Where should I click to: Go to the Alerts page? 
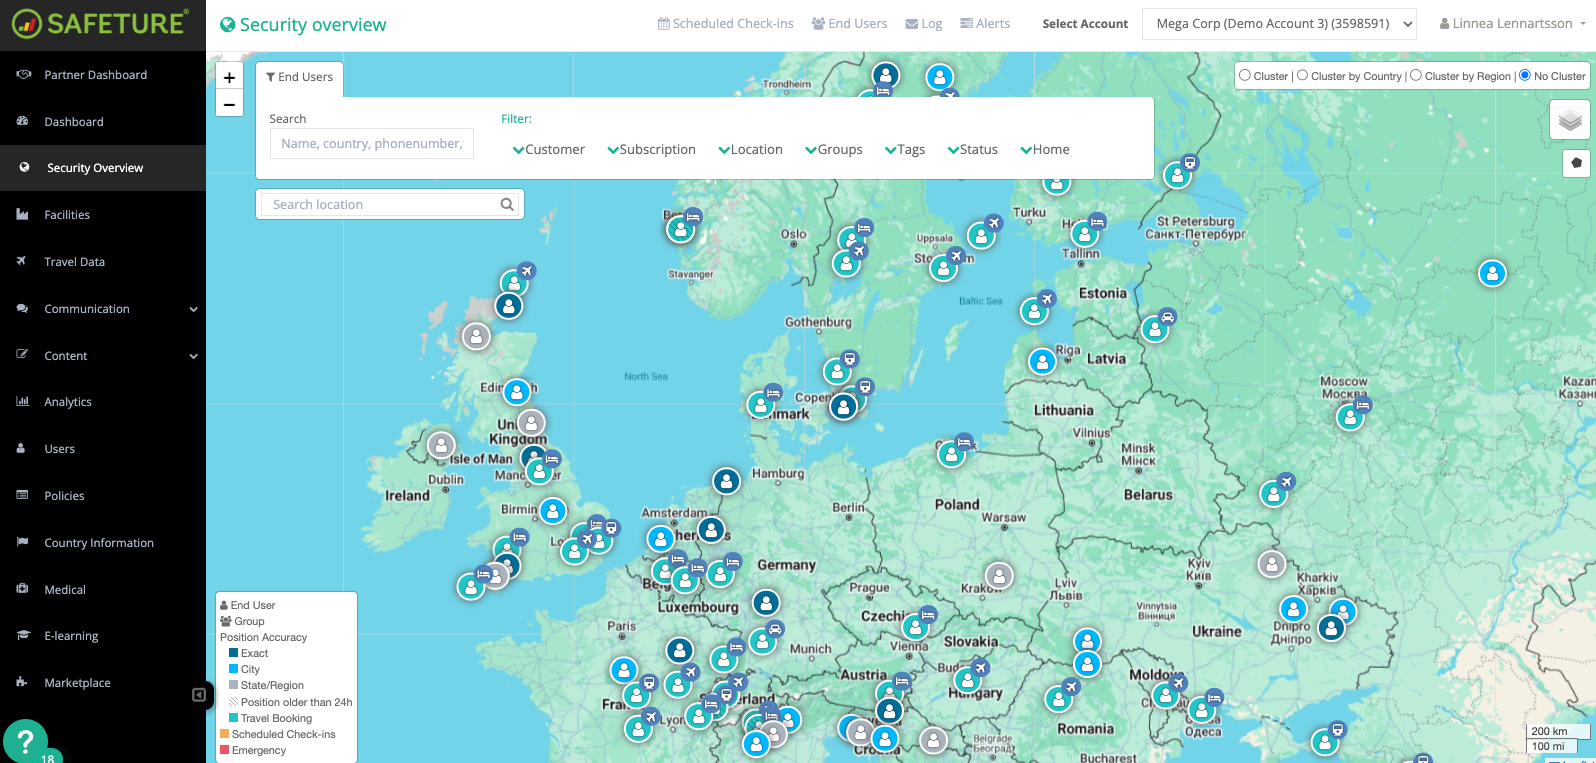(985, 24)
